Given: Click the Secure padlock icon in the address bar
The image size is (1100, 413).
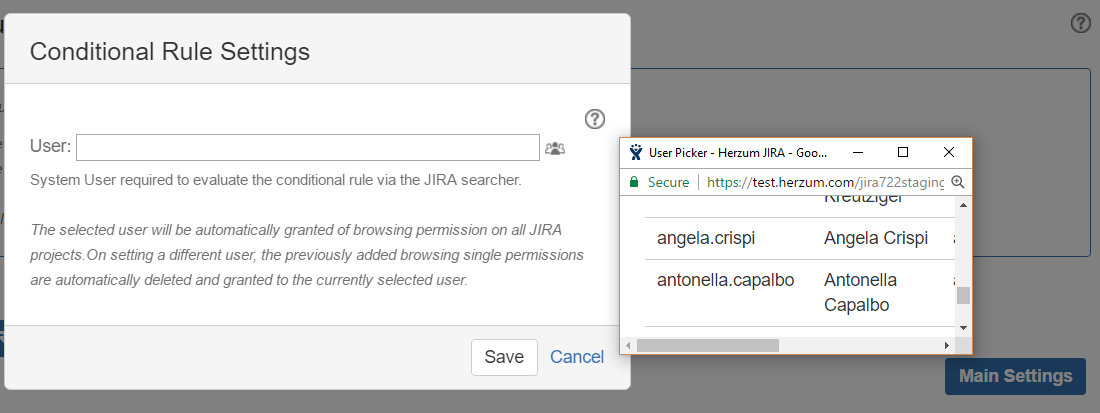Looking at the screenshot, I should [634, 182].
